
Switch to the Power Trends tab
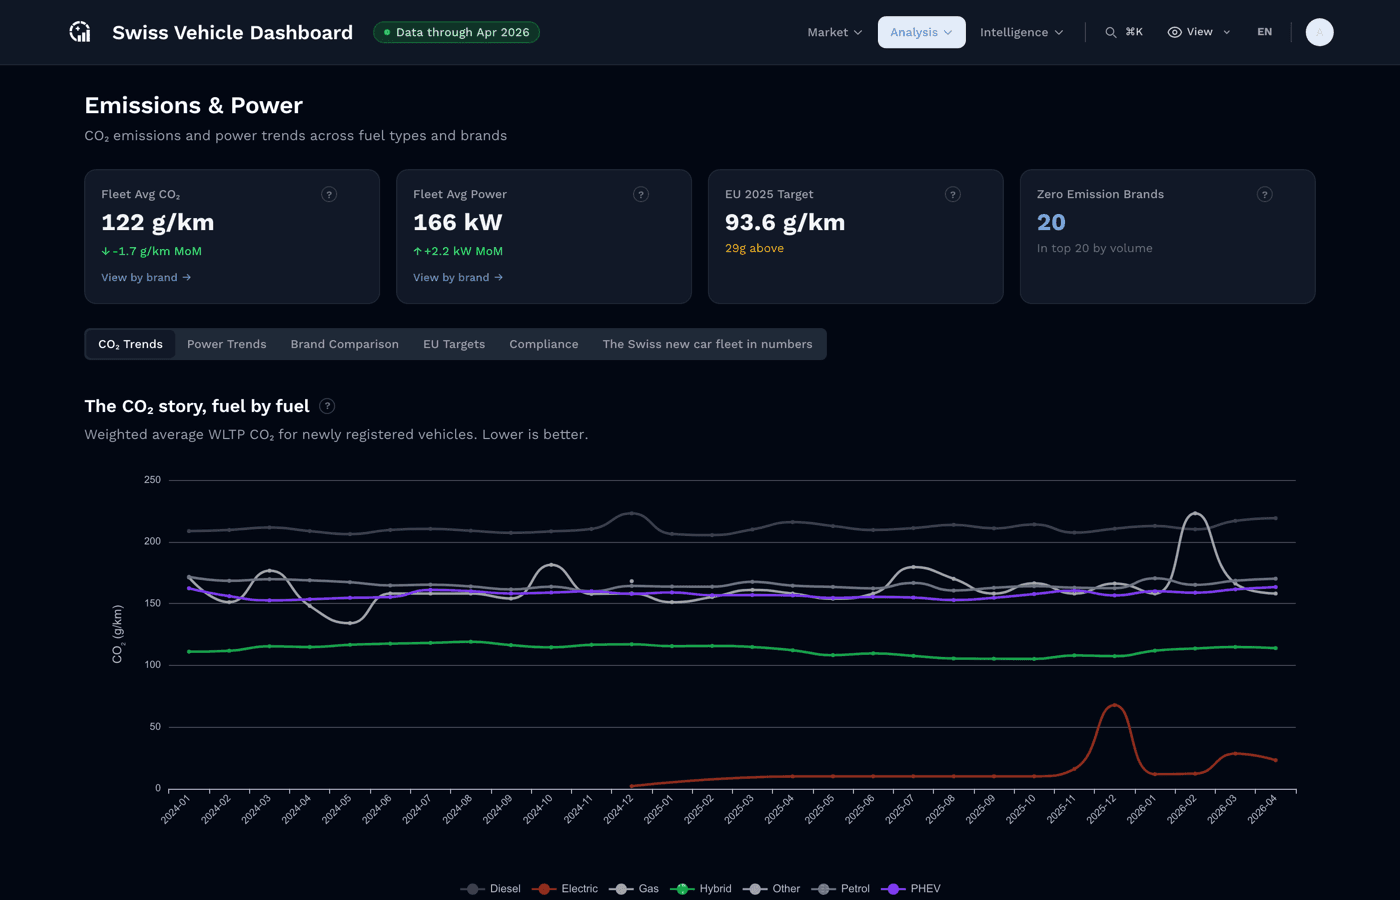pos(227,344)
